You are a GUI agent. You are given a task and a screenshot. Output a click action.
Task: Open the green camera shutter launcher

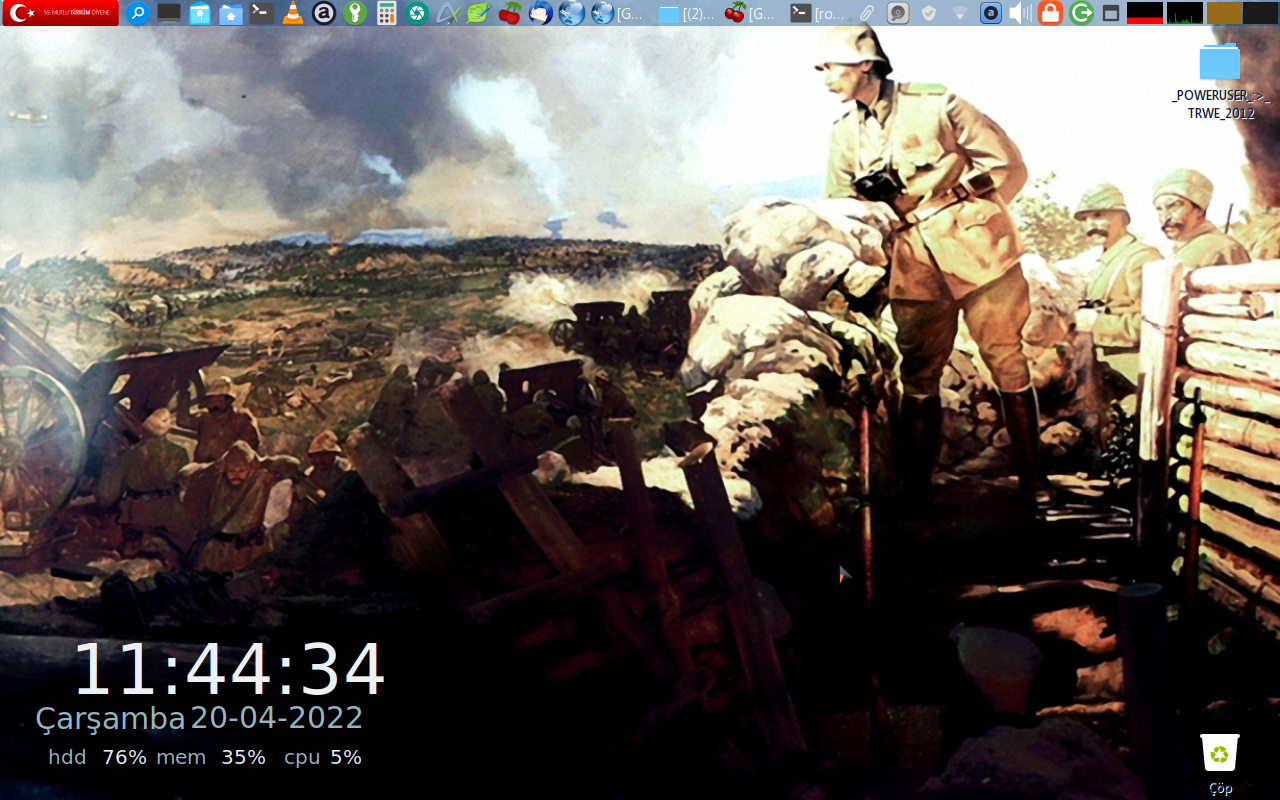[418, 13]
